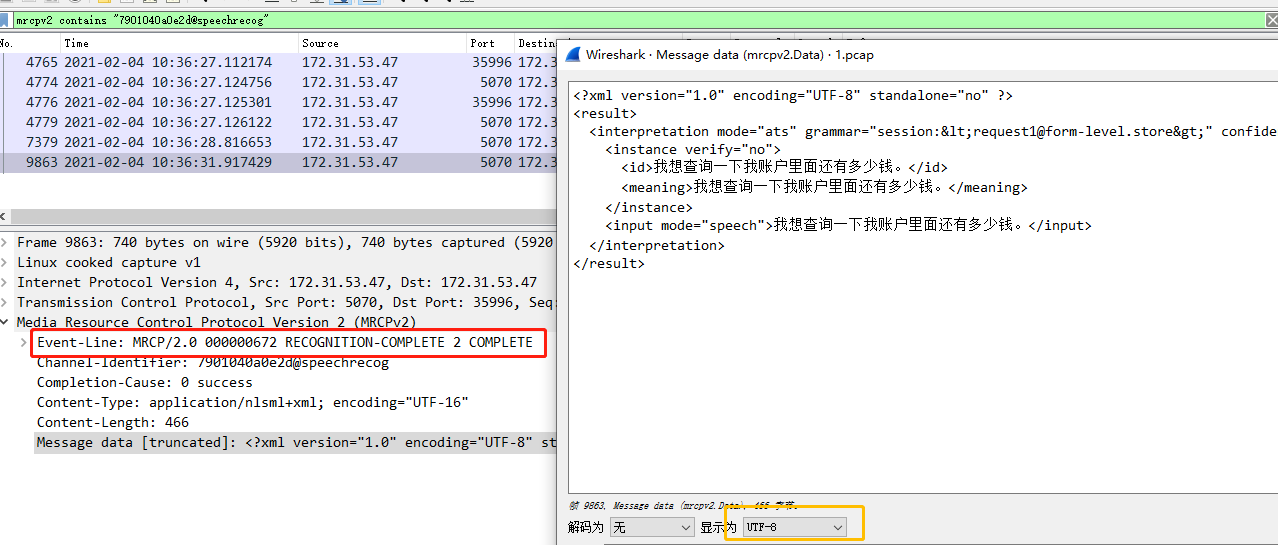
Task: Click the <id> line in message data
Action: (784, 167)
